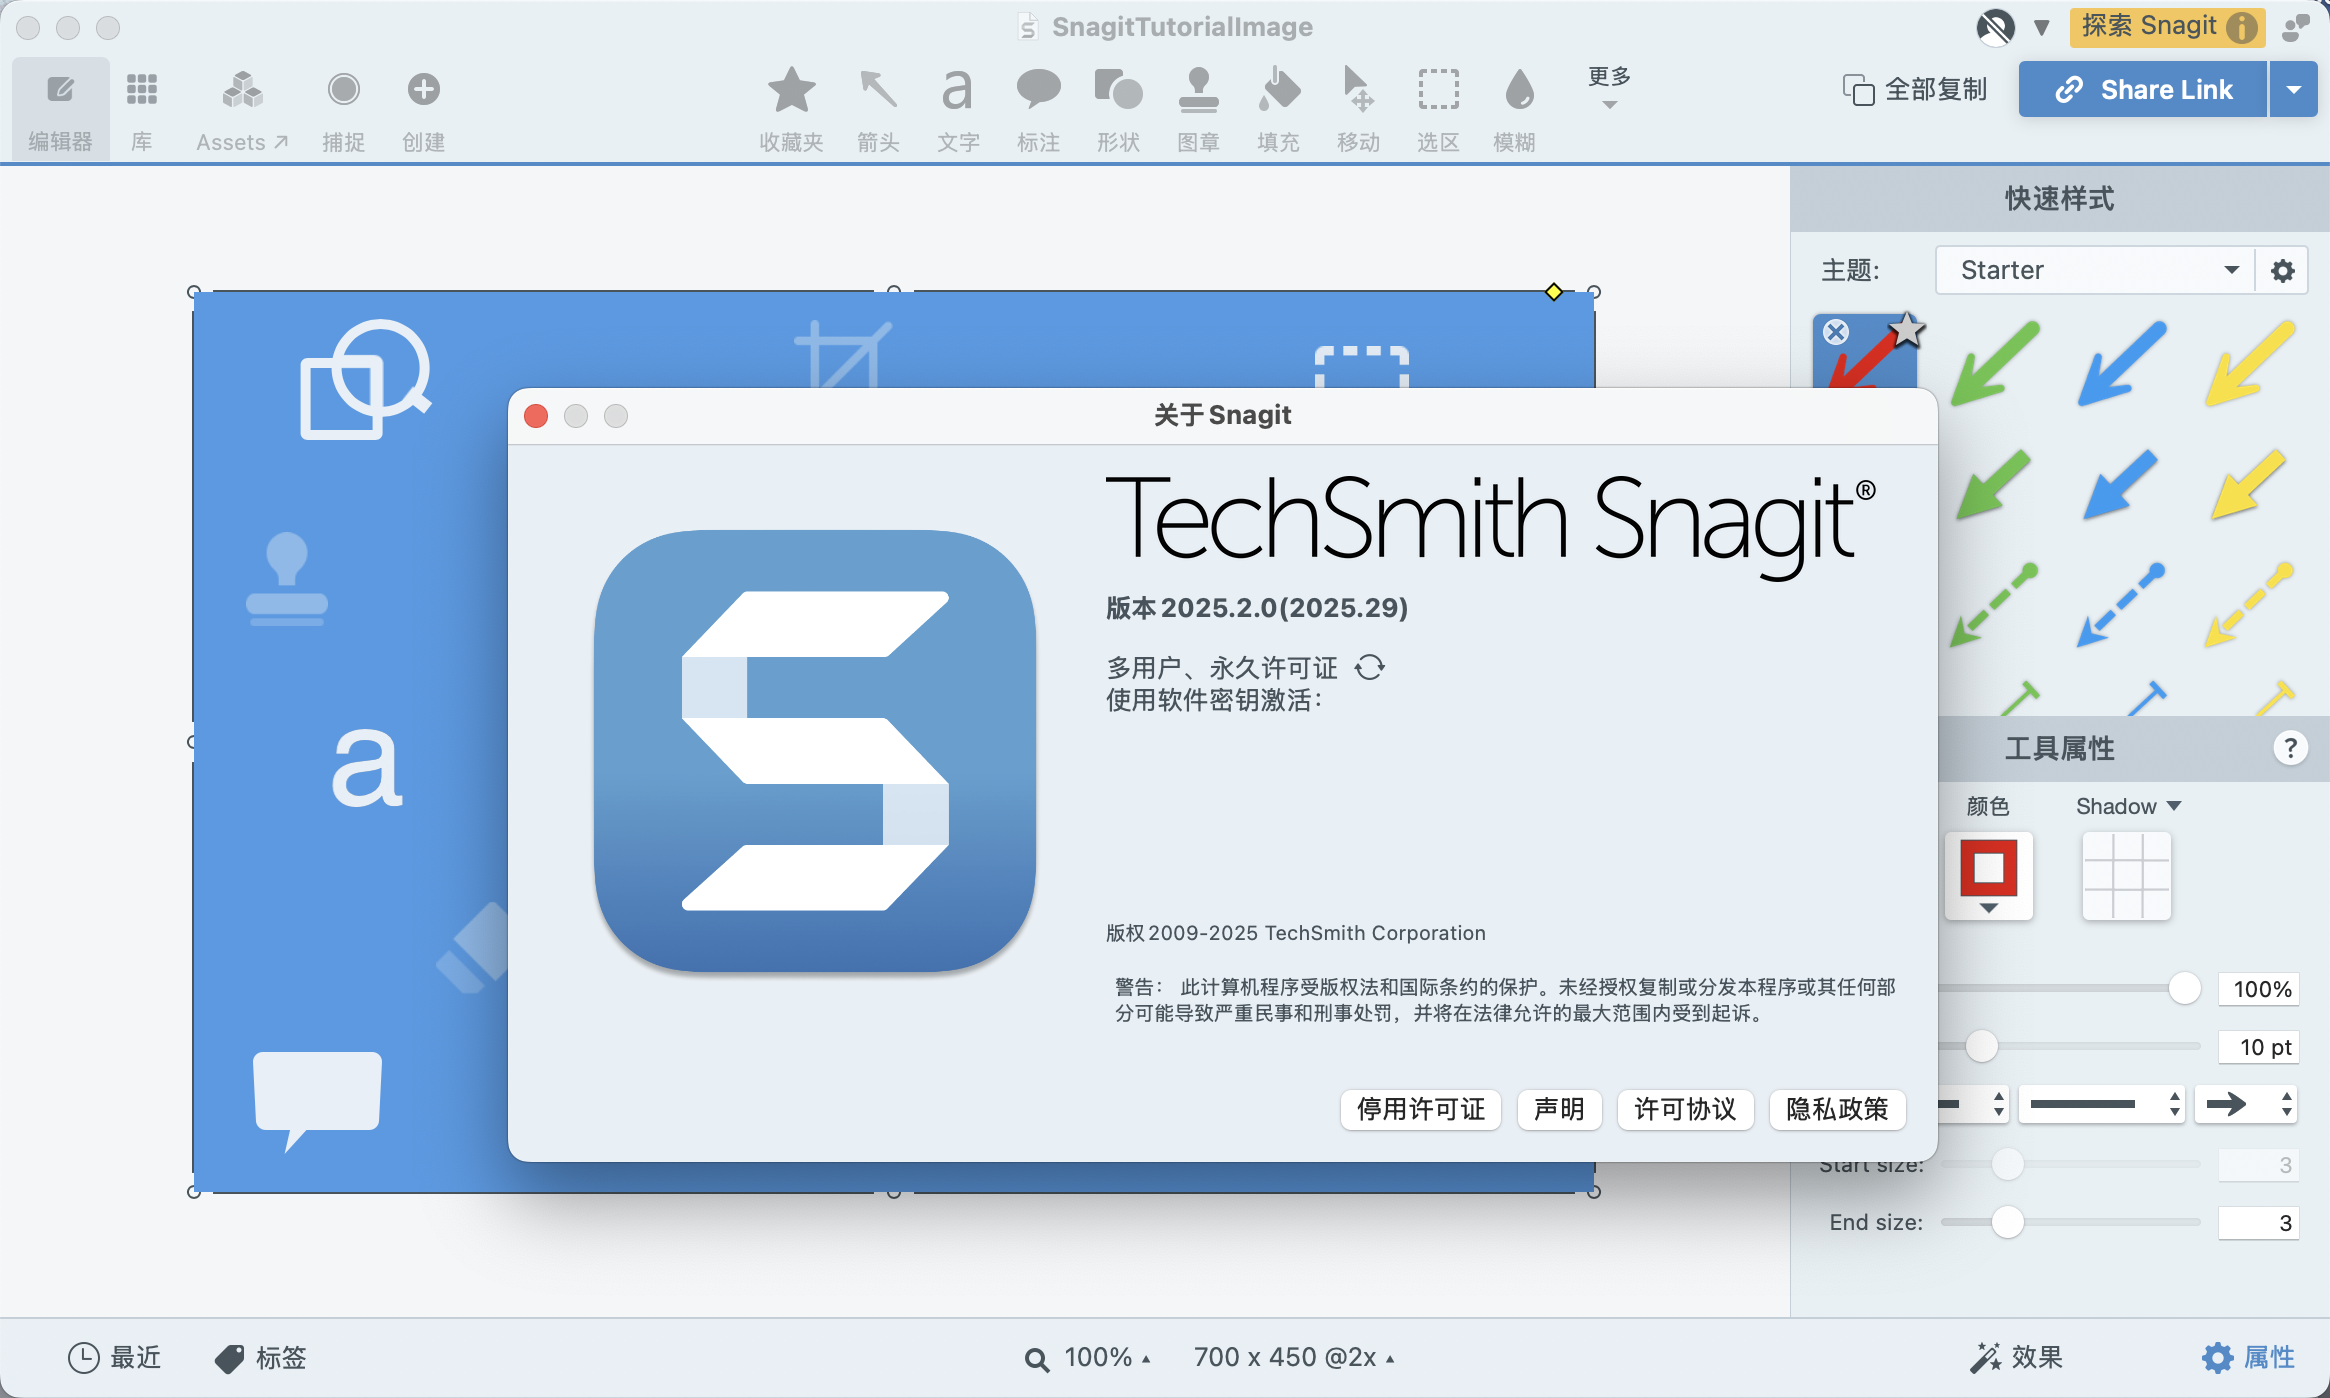Image resolution: width=2330 pixels, height=1398 pixels.
Task: Click the yellow diamond handle on canvas
Action: (x=1553, y=292)
